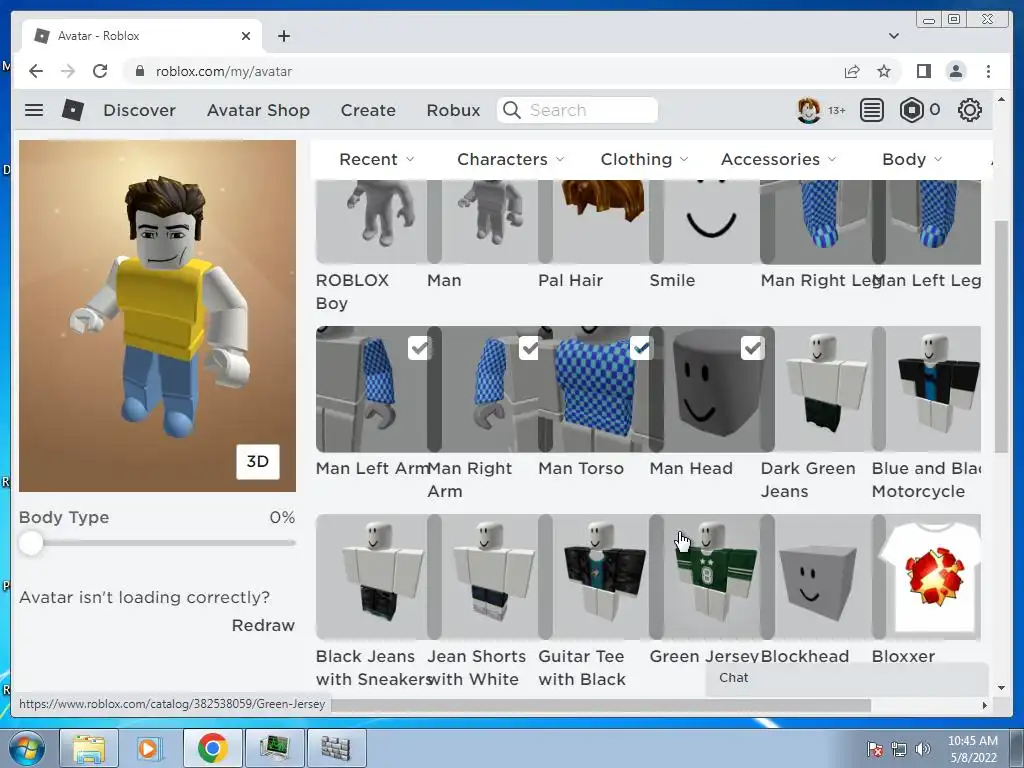
Task: Click the Redraw link
Action: coord(263,625)
